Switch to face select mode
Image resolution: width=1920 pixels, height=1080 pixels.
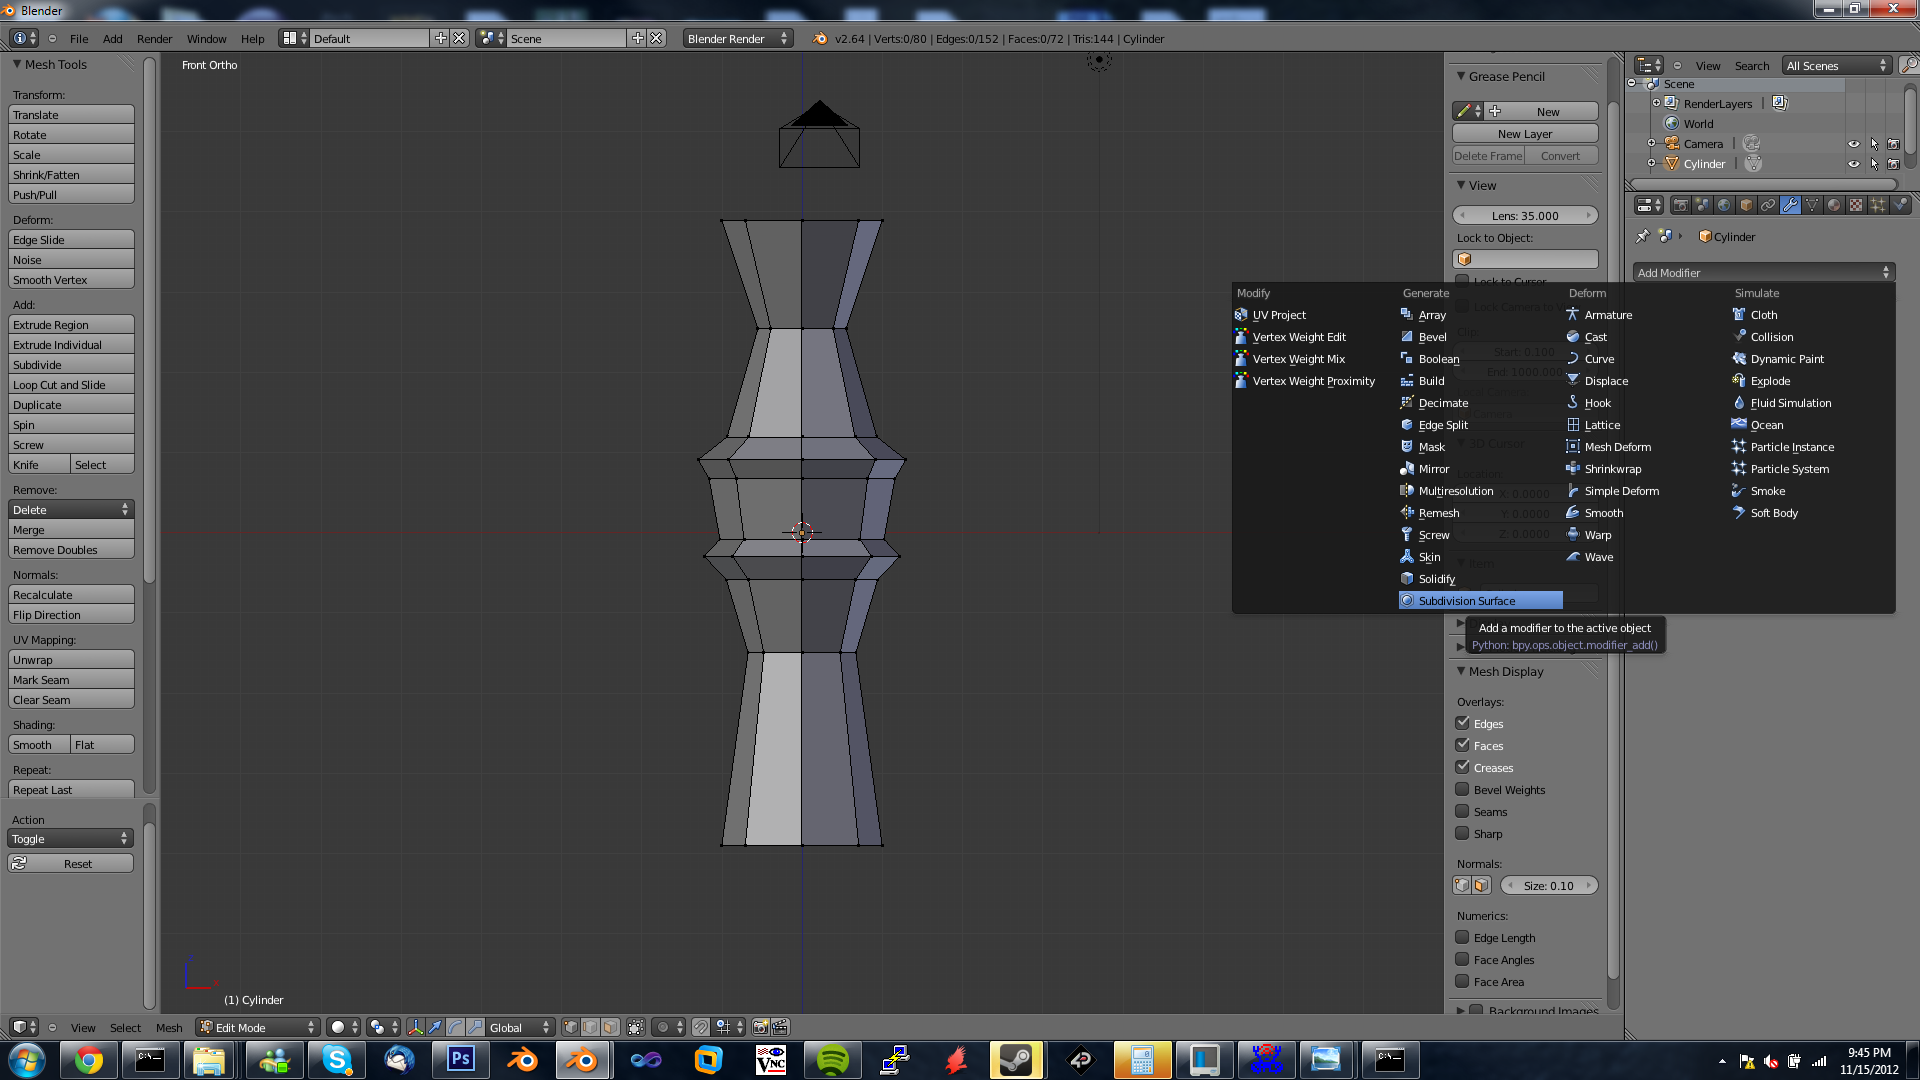click(x=610, y=1027)
